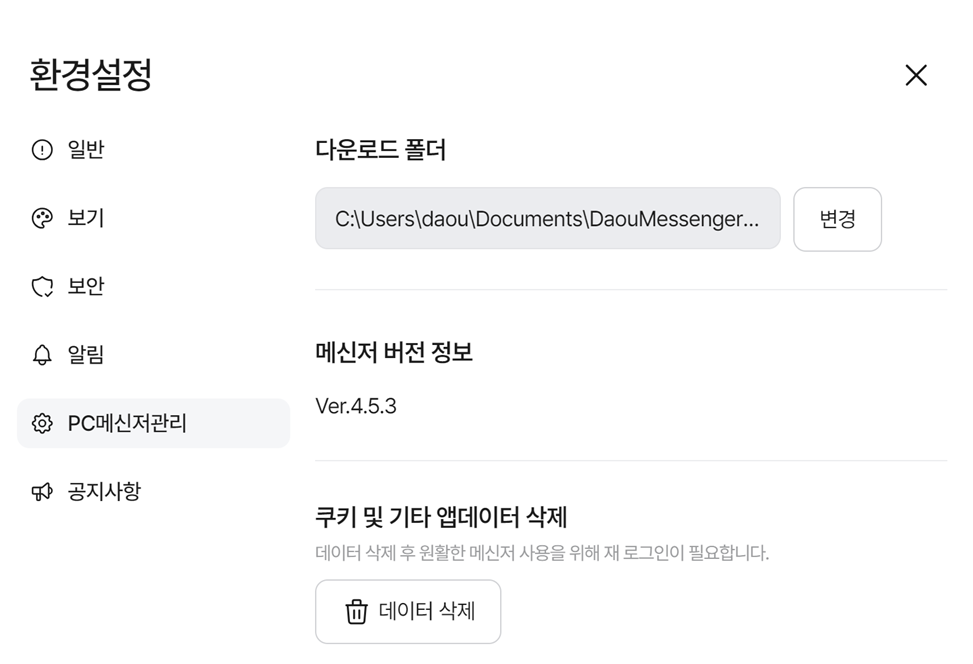Click the 다운로드 폴더 section heading
973x664 pixels.
click(x=380, y=150)
